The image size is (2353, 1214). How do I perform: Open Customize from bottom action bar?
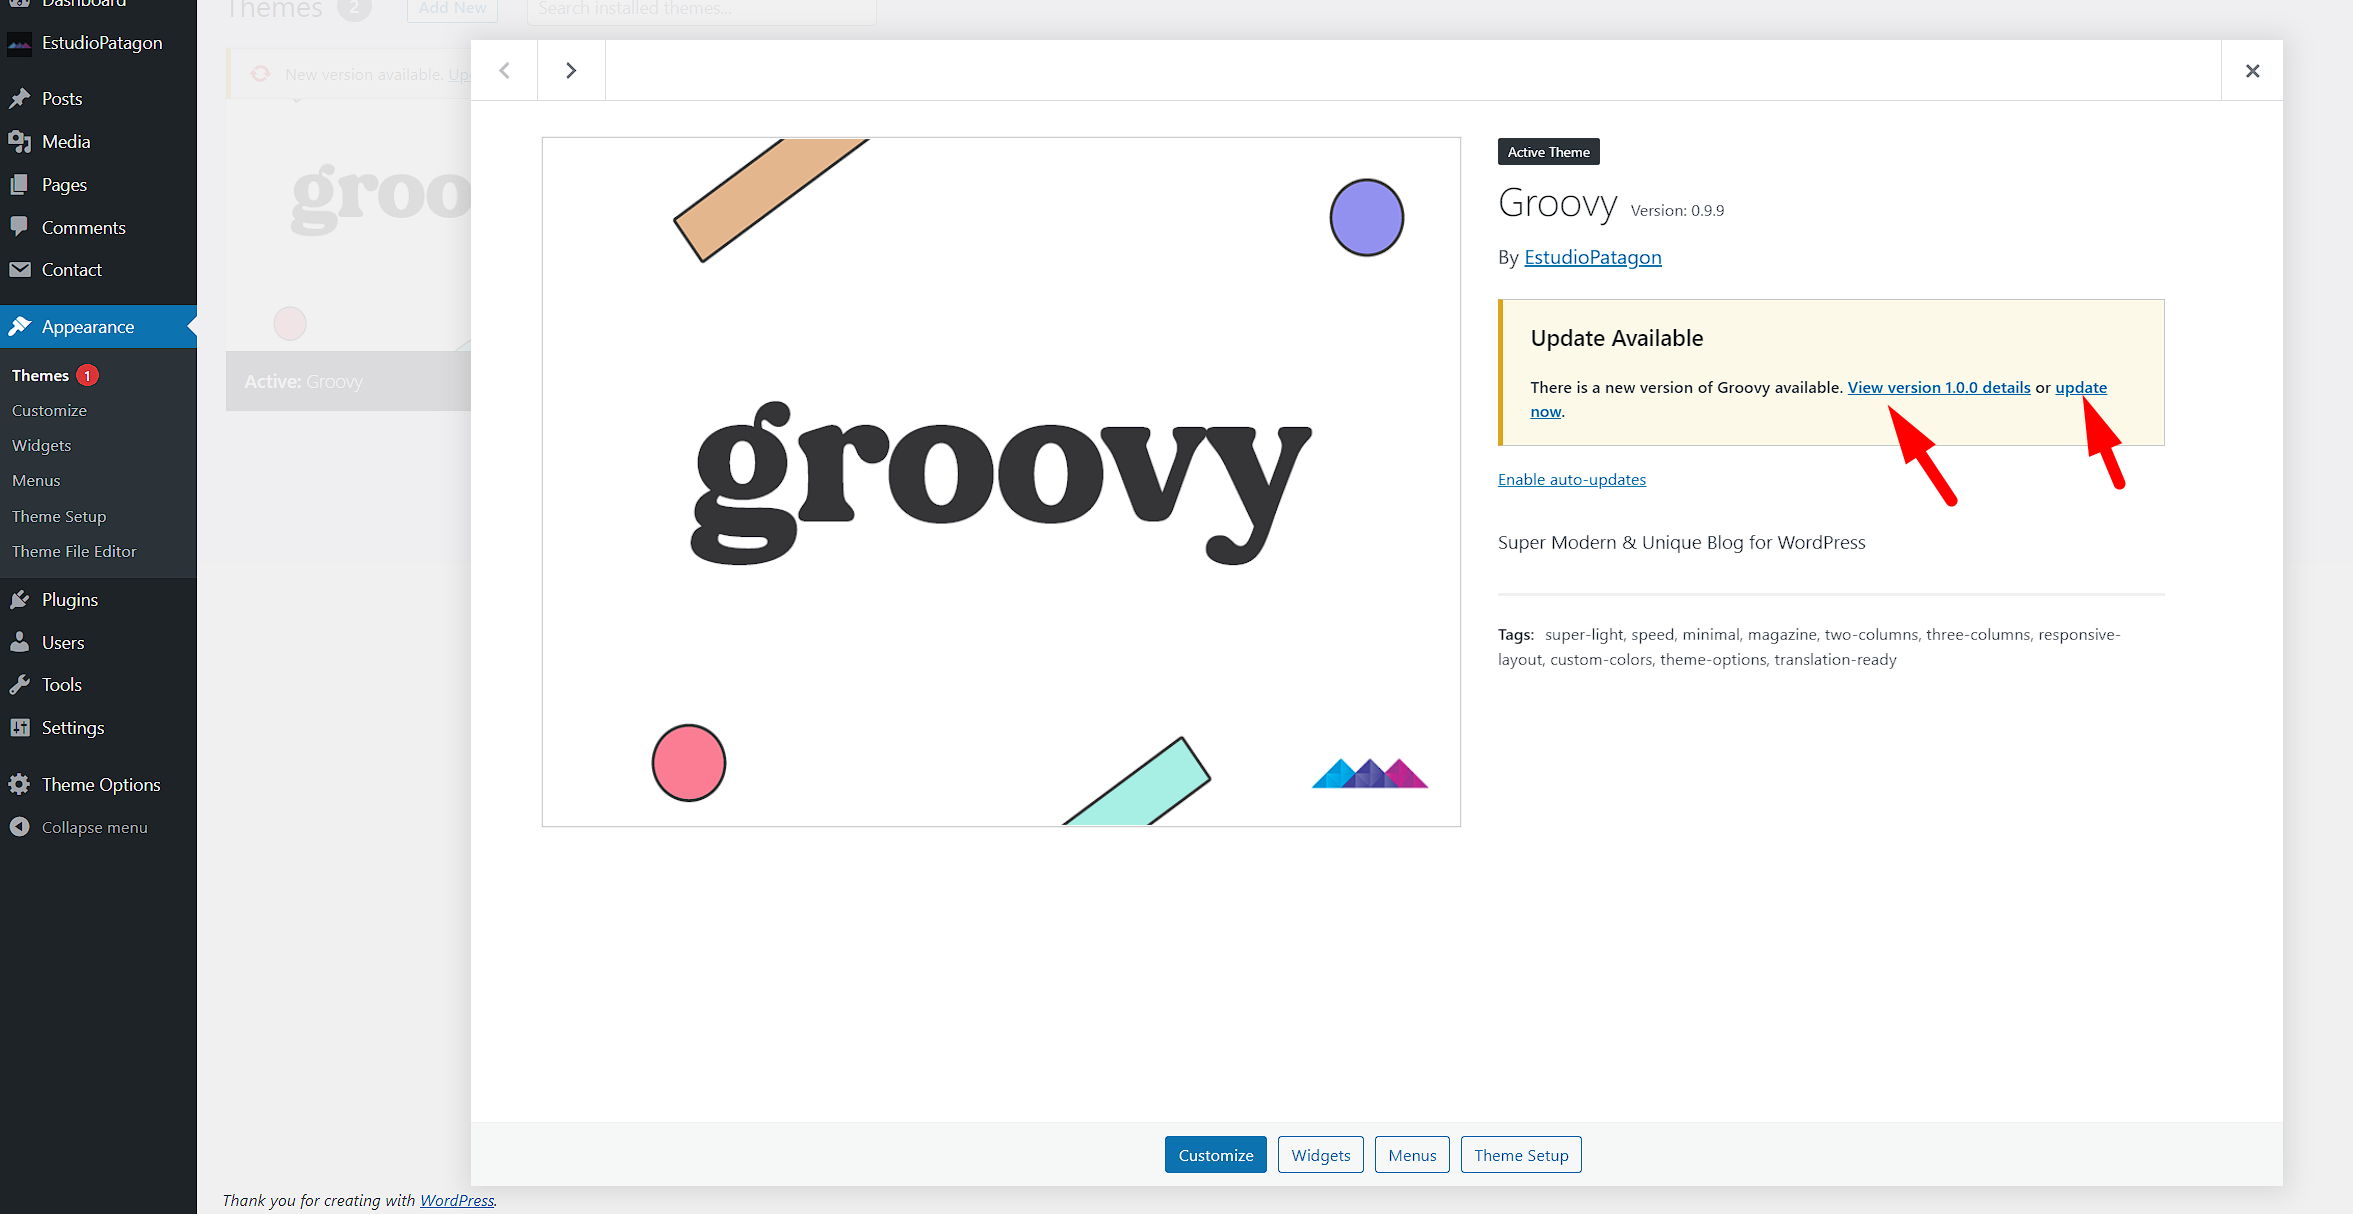pos(1217,1154)
